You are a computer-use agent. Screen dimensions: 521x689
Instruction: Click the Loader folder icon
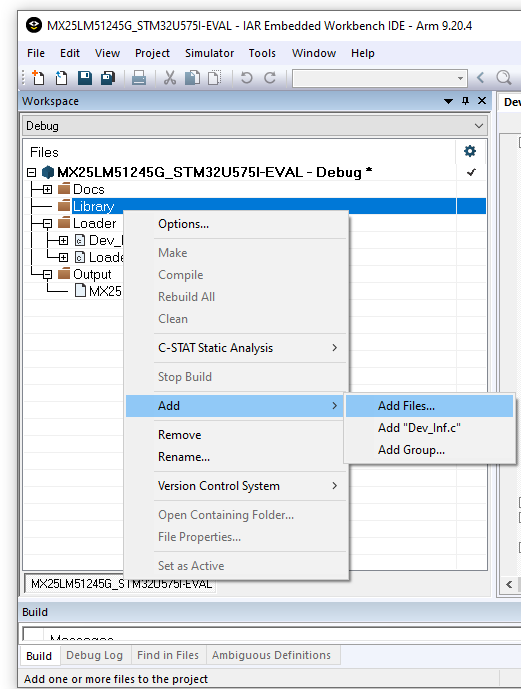point(64,223)
